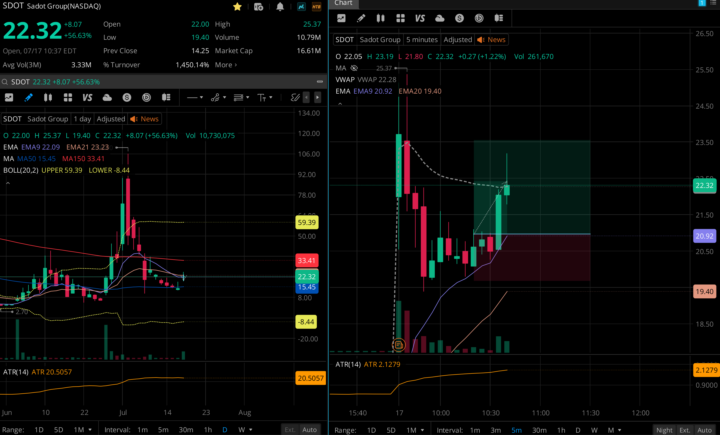The image size is (720, 435).
Task: Click the D circle icon in left toolbar
Action: click(x=146, y=97)
